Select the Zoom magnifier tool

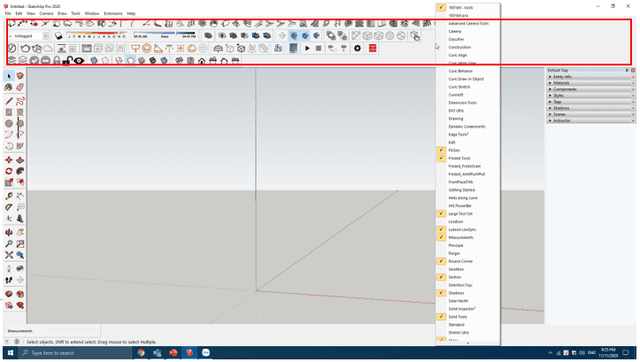[9, 244]
